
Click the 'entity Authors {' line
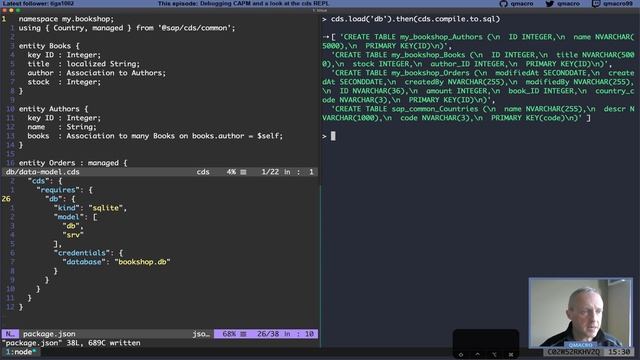tap(53, 109)
